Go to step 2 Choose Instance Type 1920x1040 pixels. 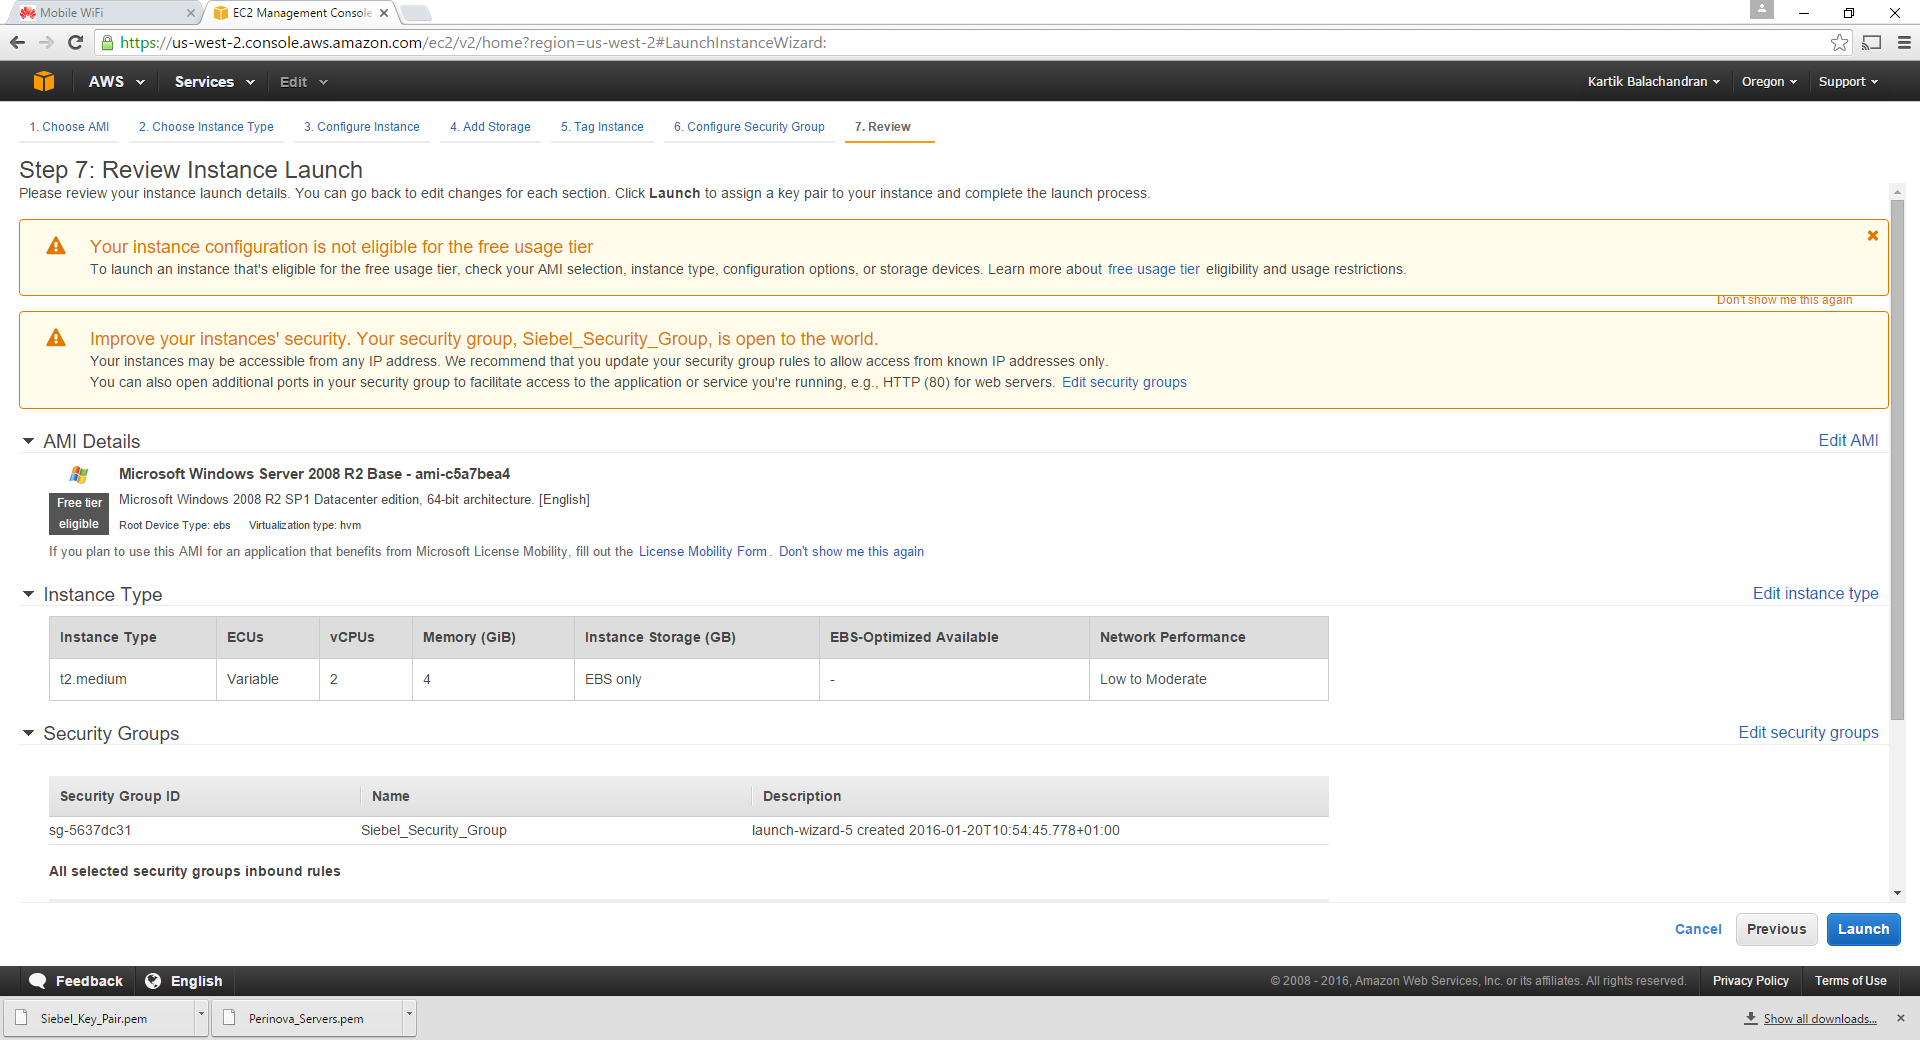point(206,127)
